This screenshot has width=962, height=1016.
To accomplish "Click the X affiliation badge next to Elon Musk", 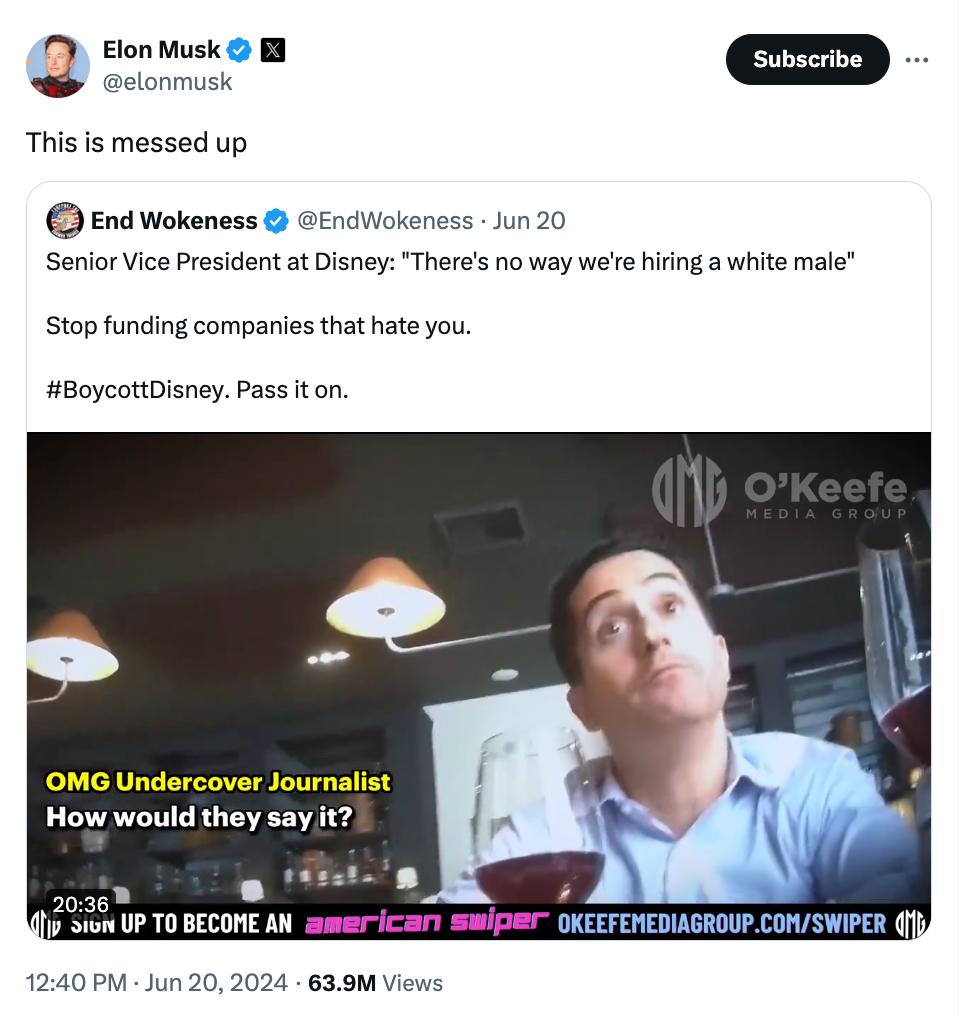I will pyautogui.click(x=272, y=49).
